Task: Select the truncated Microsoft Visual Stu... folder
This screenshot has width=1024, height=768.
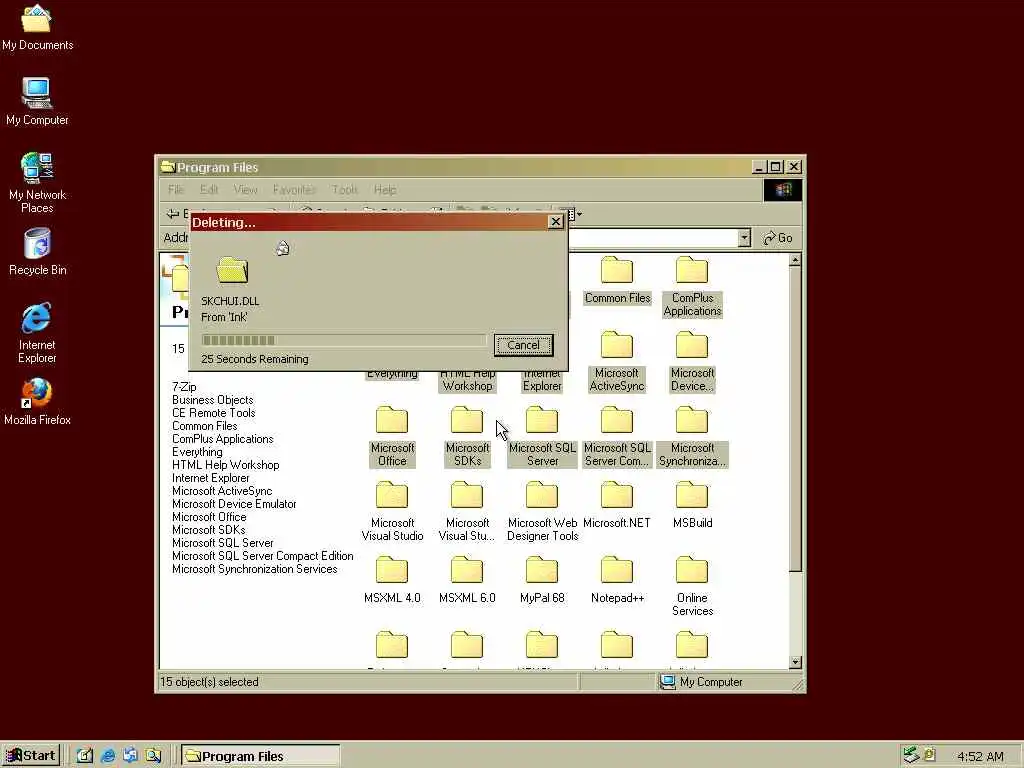Action: [x=467, y=511]
